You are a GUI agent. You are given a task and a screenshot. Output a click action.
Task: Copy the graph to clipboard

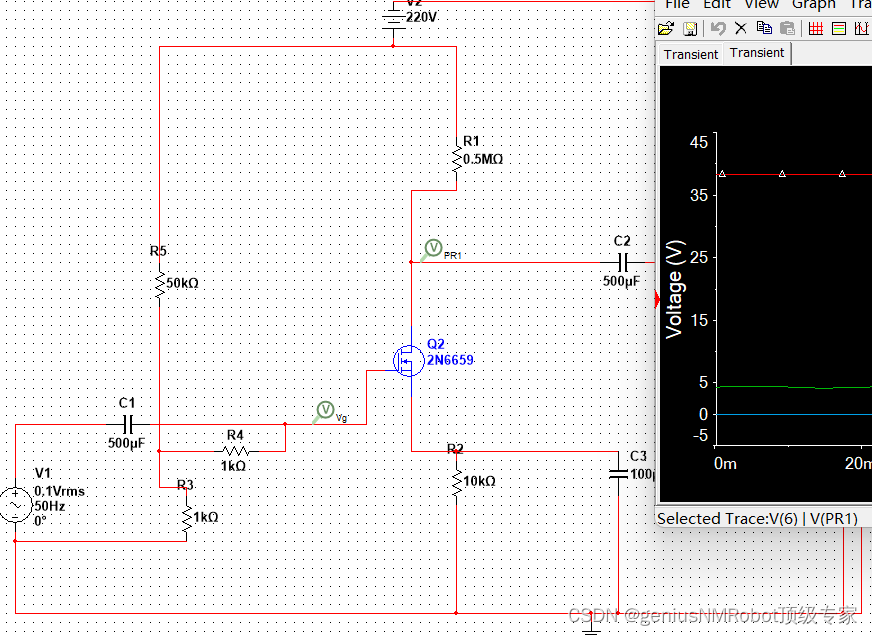(763, 28)
